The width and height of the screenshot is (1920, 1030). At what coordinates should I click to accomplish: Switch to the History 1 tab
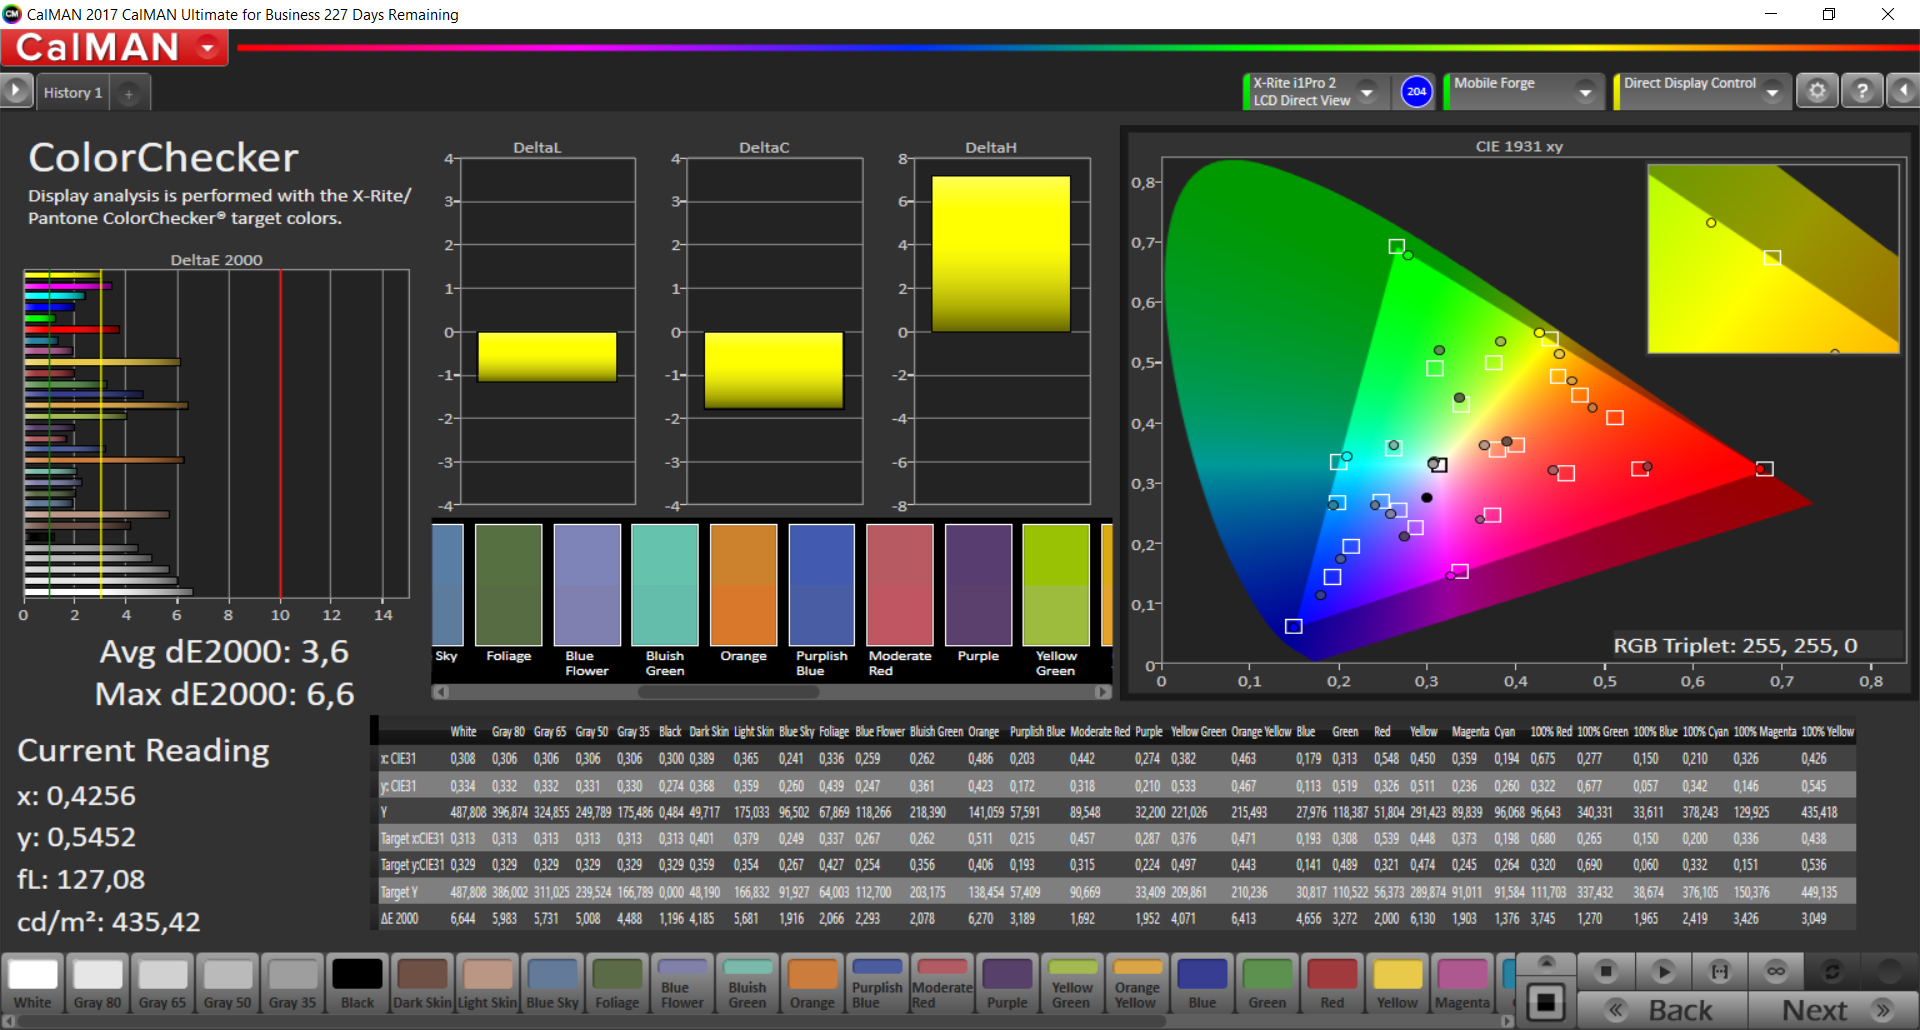click(72, 93)
